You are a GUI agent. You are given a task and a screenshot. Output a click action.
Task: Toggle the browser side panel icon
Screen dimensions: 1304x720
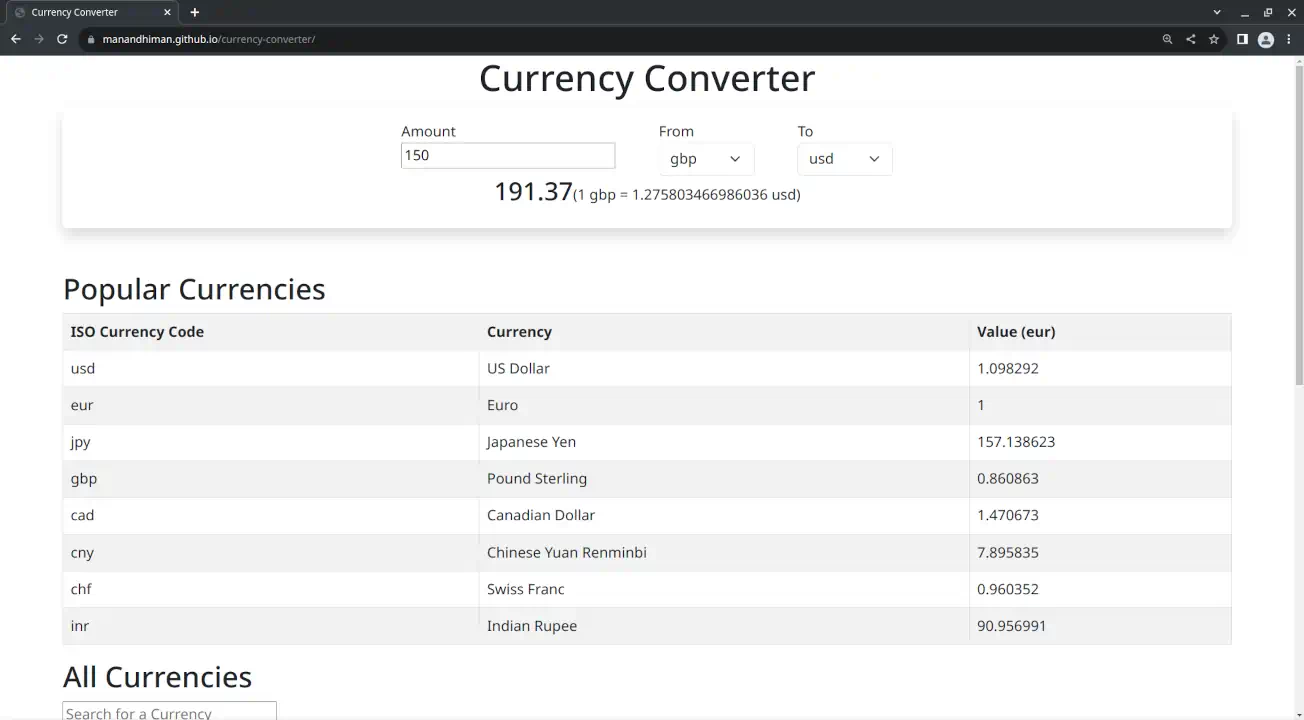(1242, 39)
